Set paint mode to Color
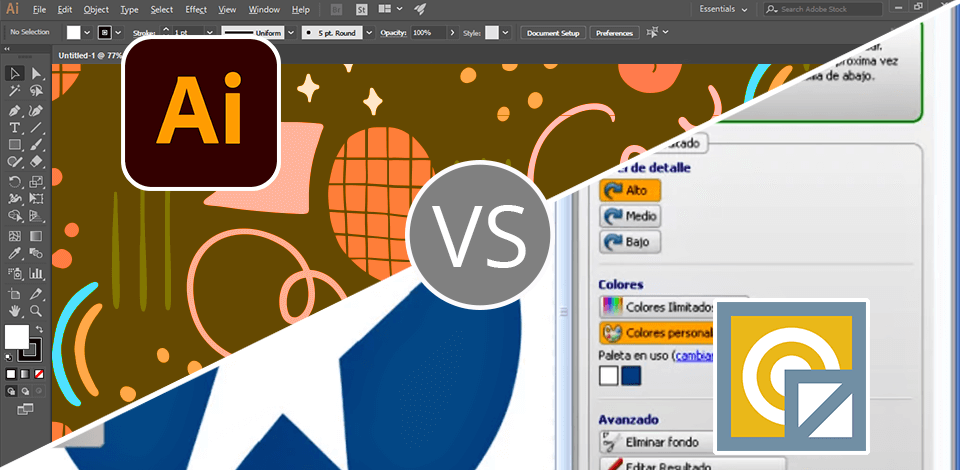 click(x=11, y=374)
